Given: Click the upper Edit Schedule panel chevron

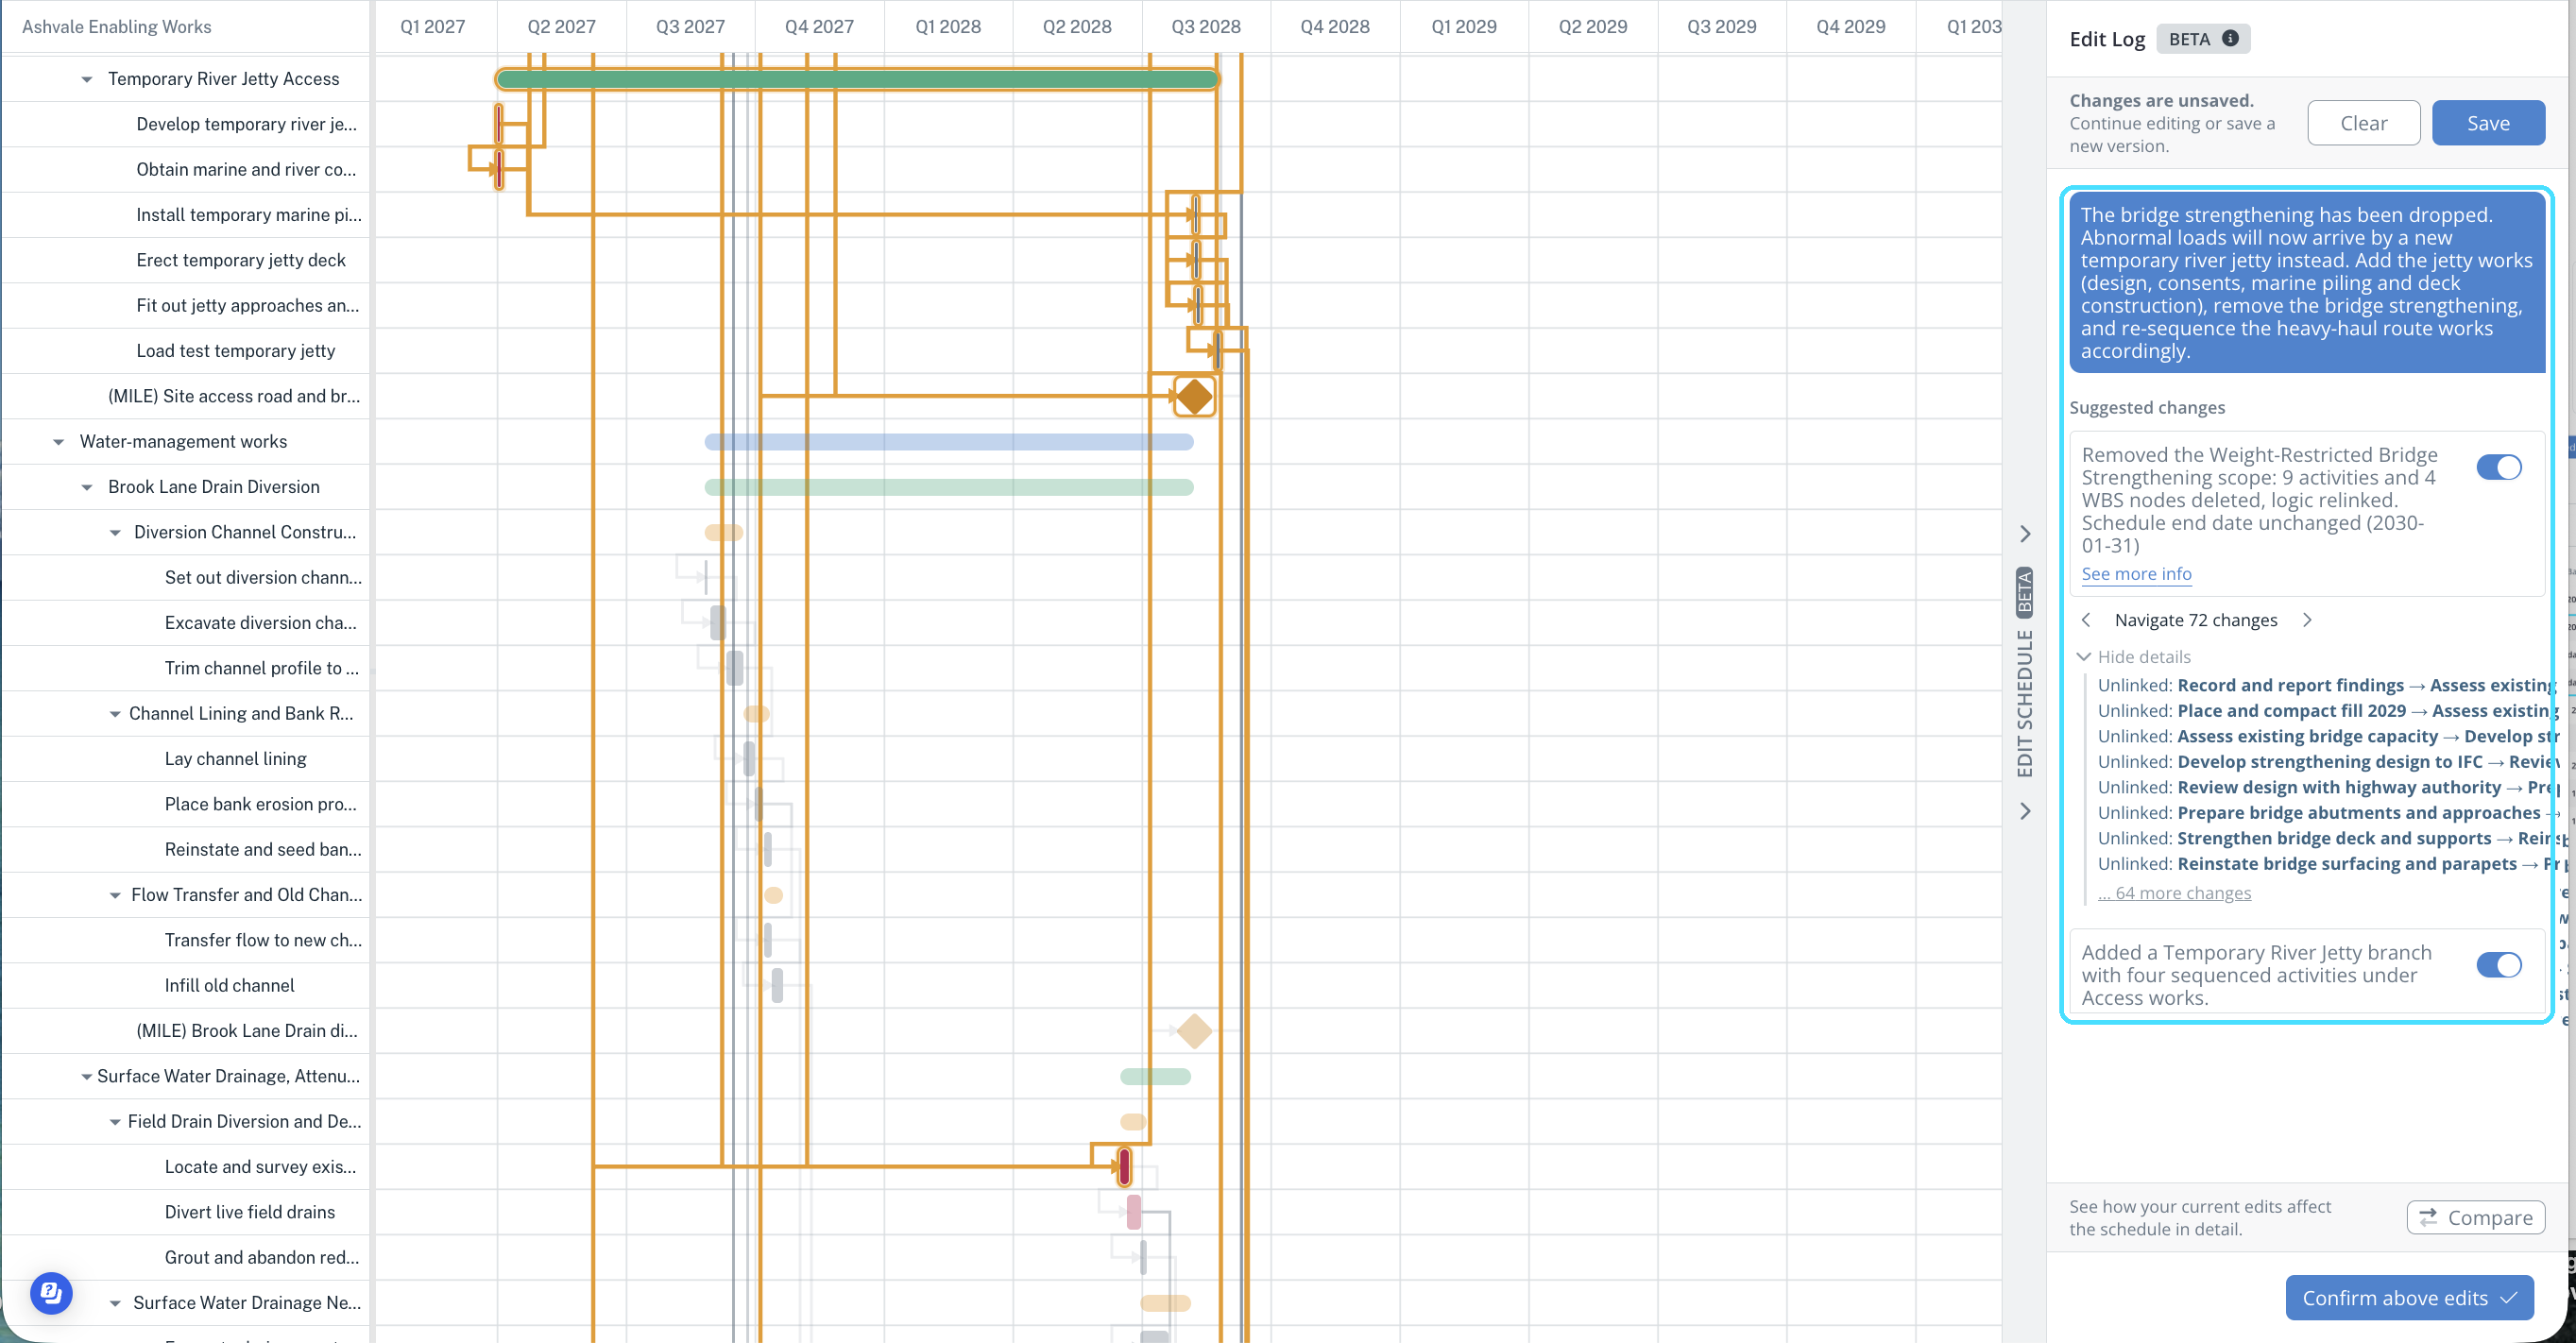Looking at the screenshot, I should tap(2025, 534).
